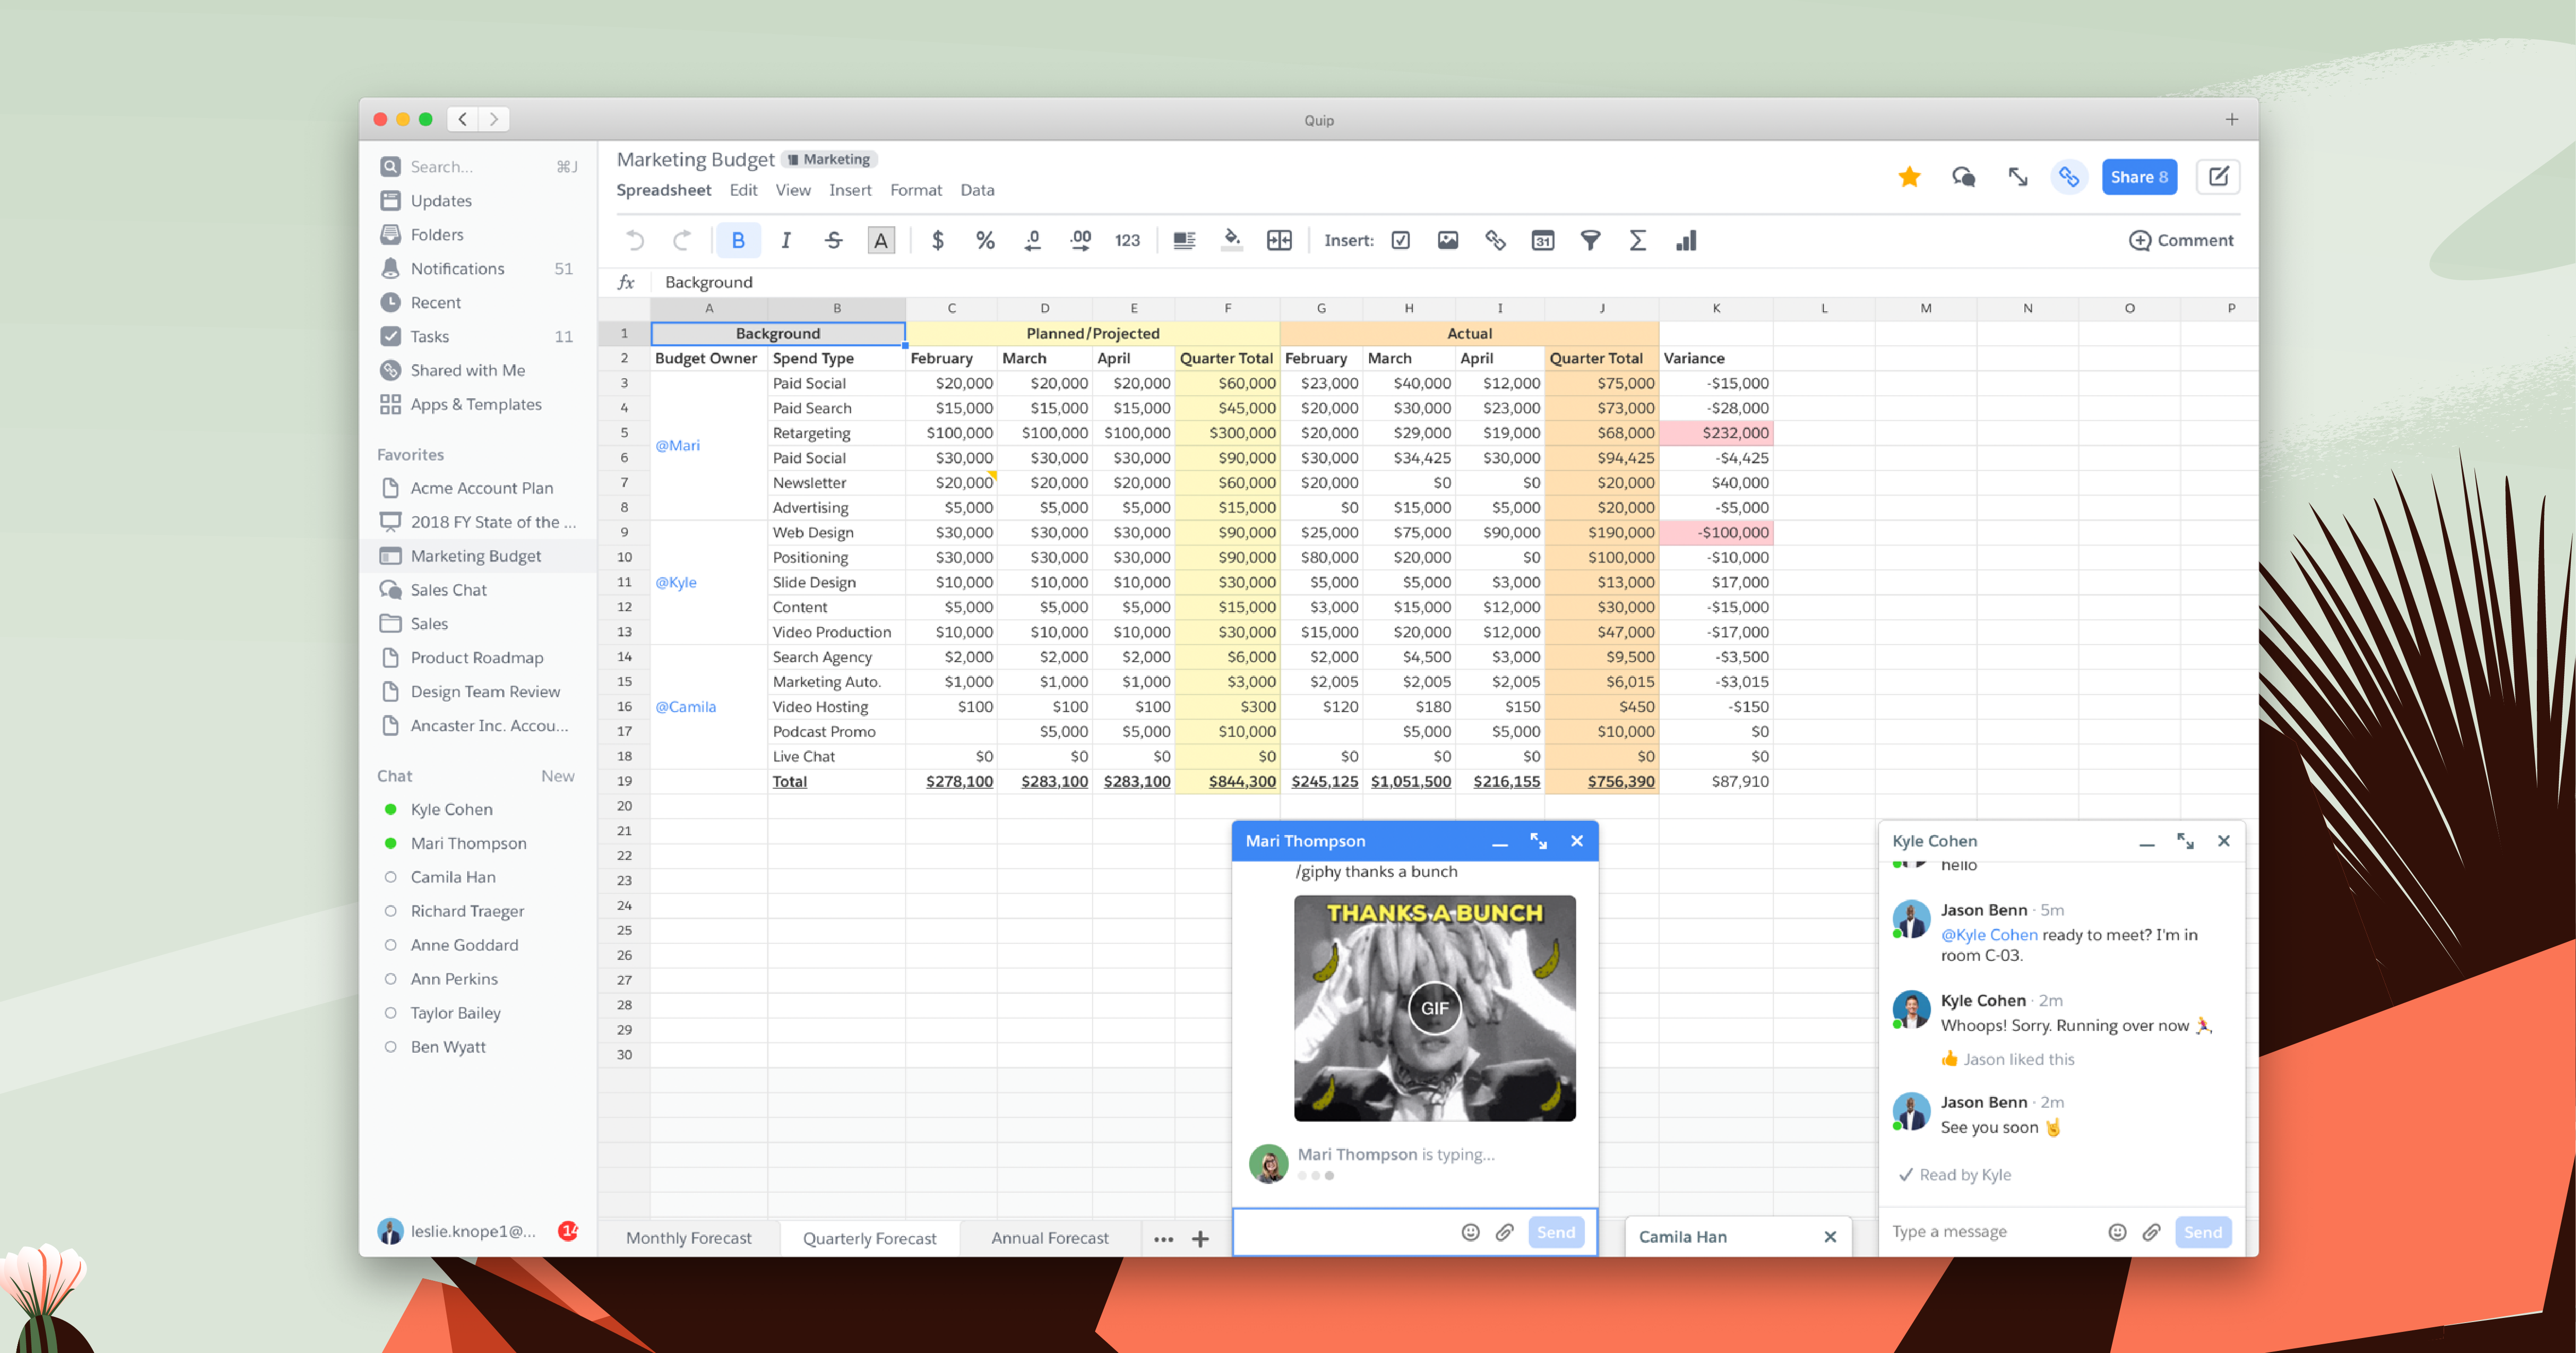Image resolution: width=2576 pixels, height=1353 pixels.
Task: Expand Kyle Cohen chat to full size
Action: point(2185,841)
